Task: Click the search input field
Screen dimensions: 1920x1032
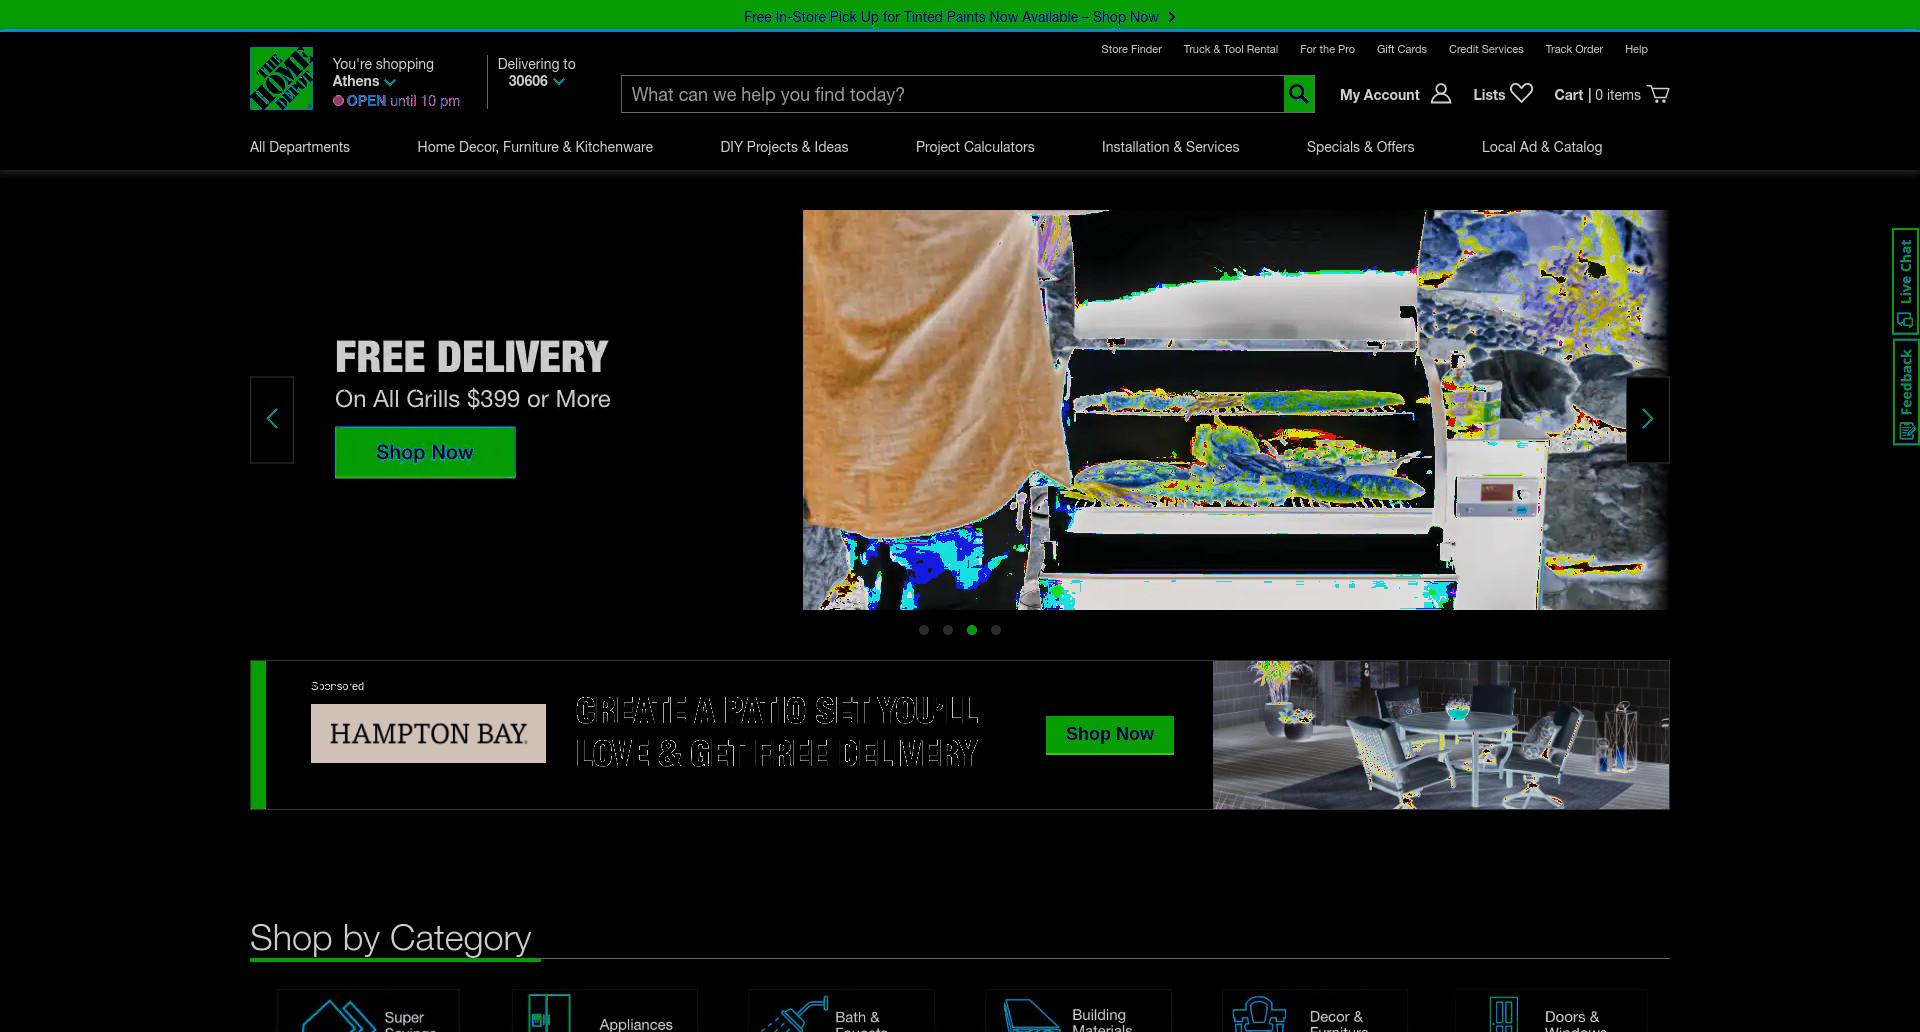Action: point(952,94)
